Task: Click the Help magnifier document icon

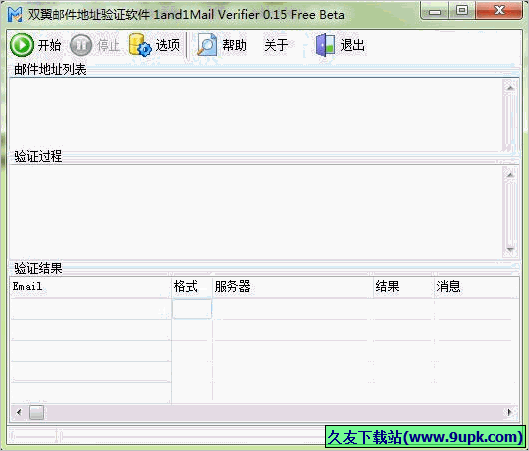Action: 207,45
